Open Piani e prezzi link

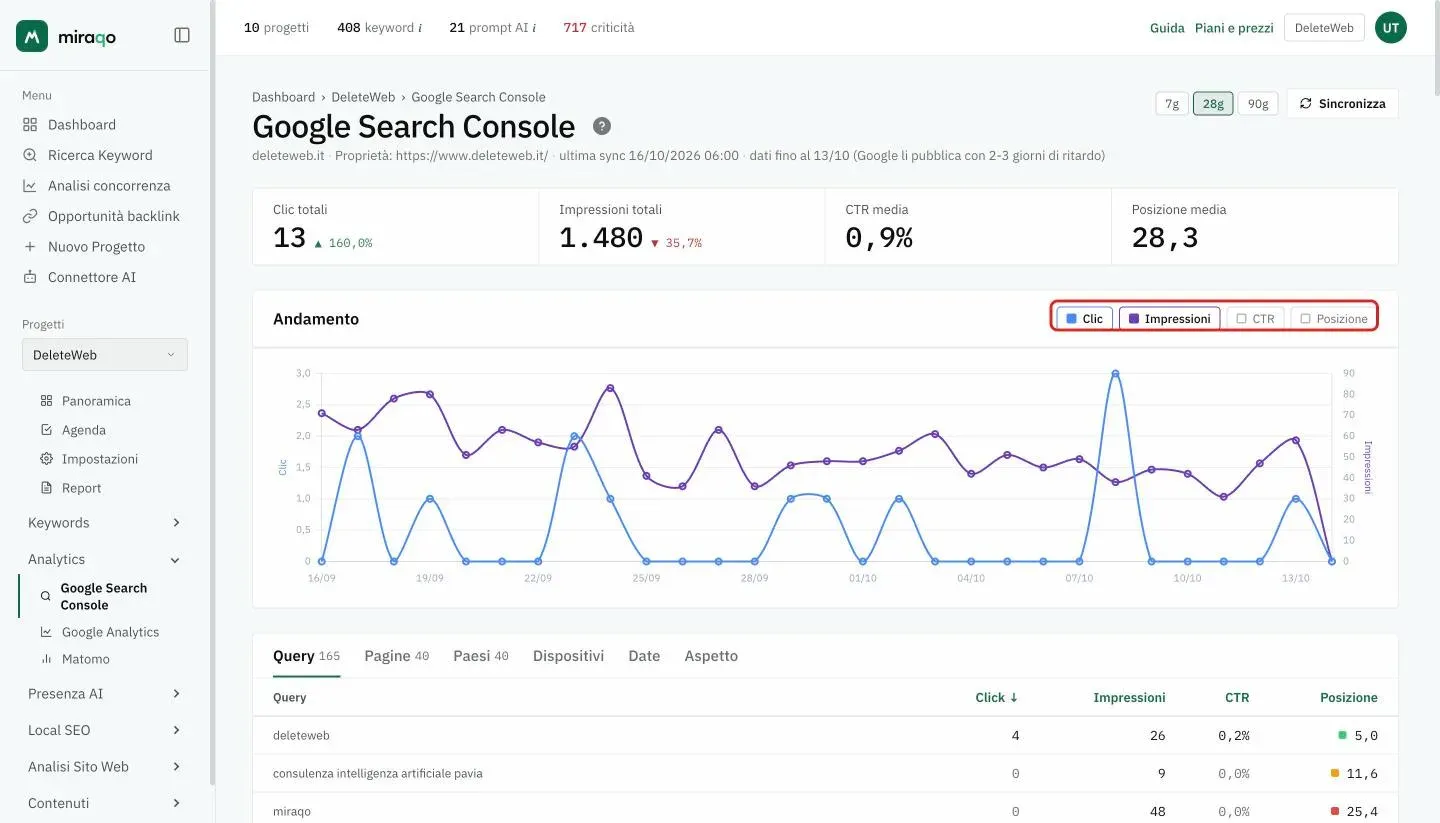coord(1234,28)
